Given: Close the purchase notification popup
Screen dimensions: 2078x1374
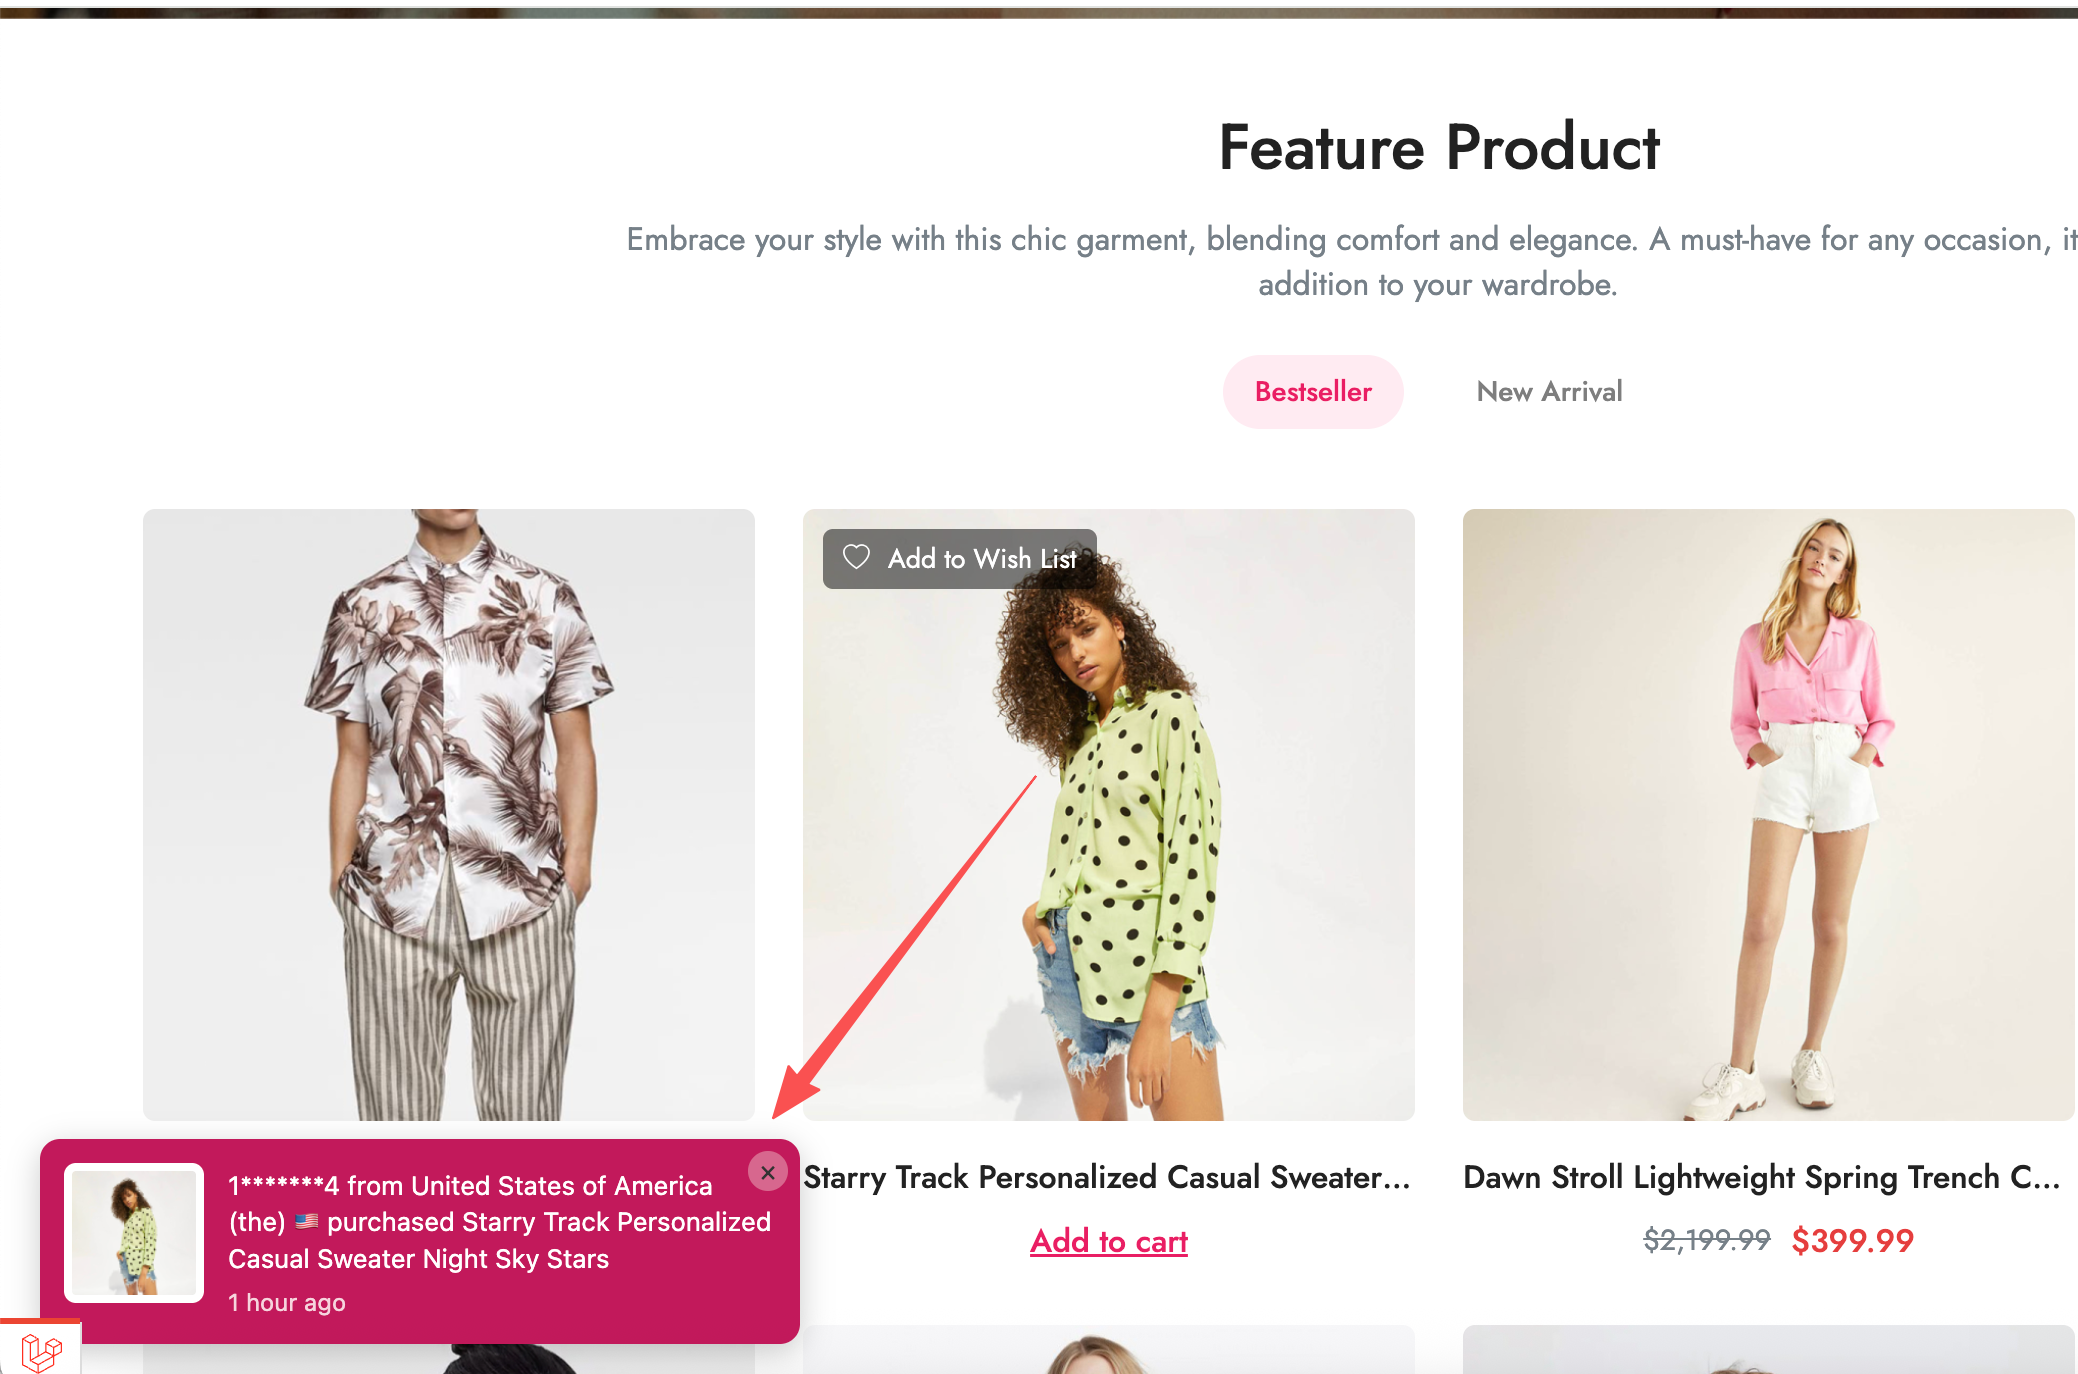Looking at the screenshot, I should tap(768, 1172).
